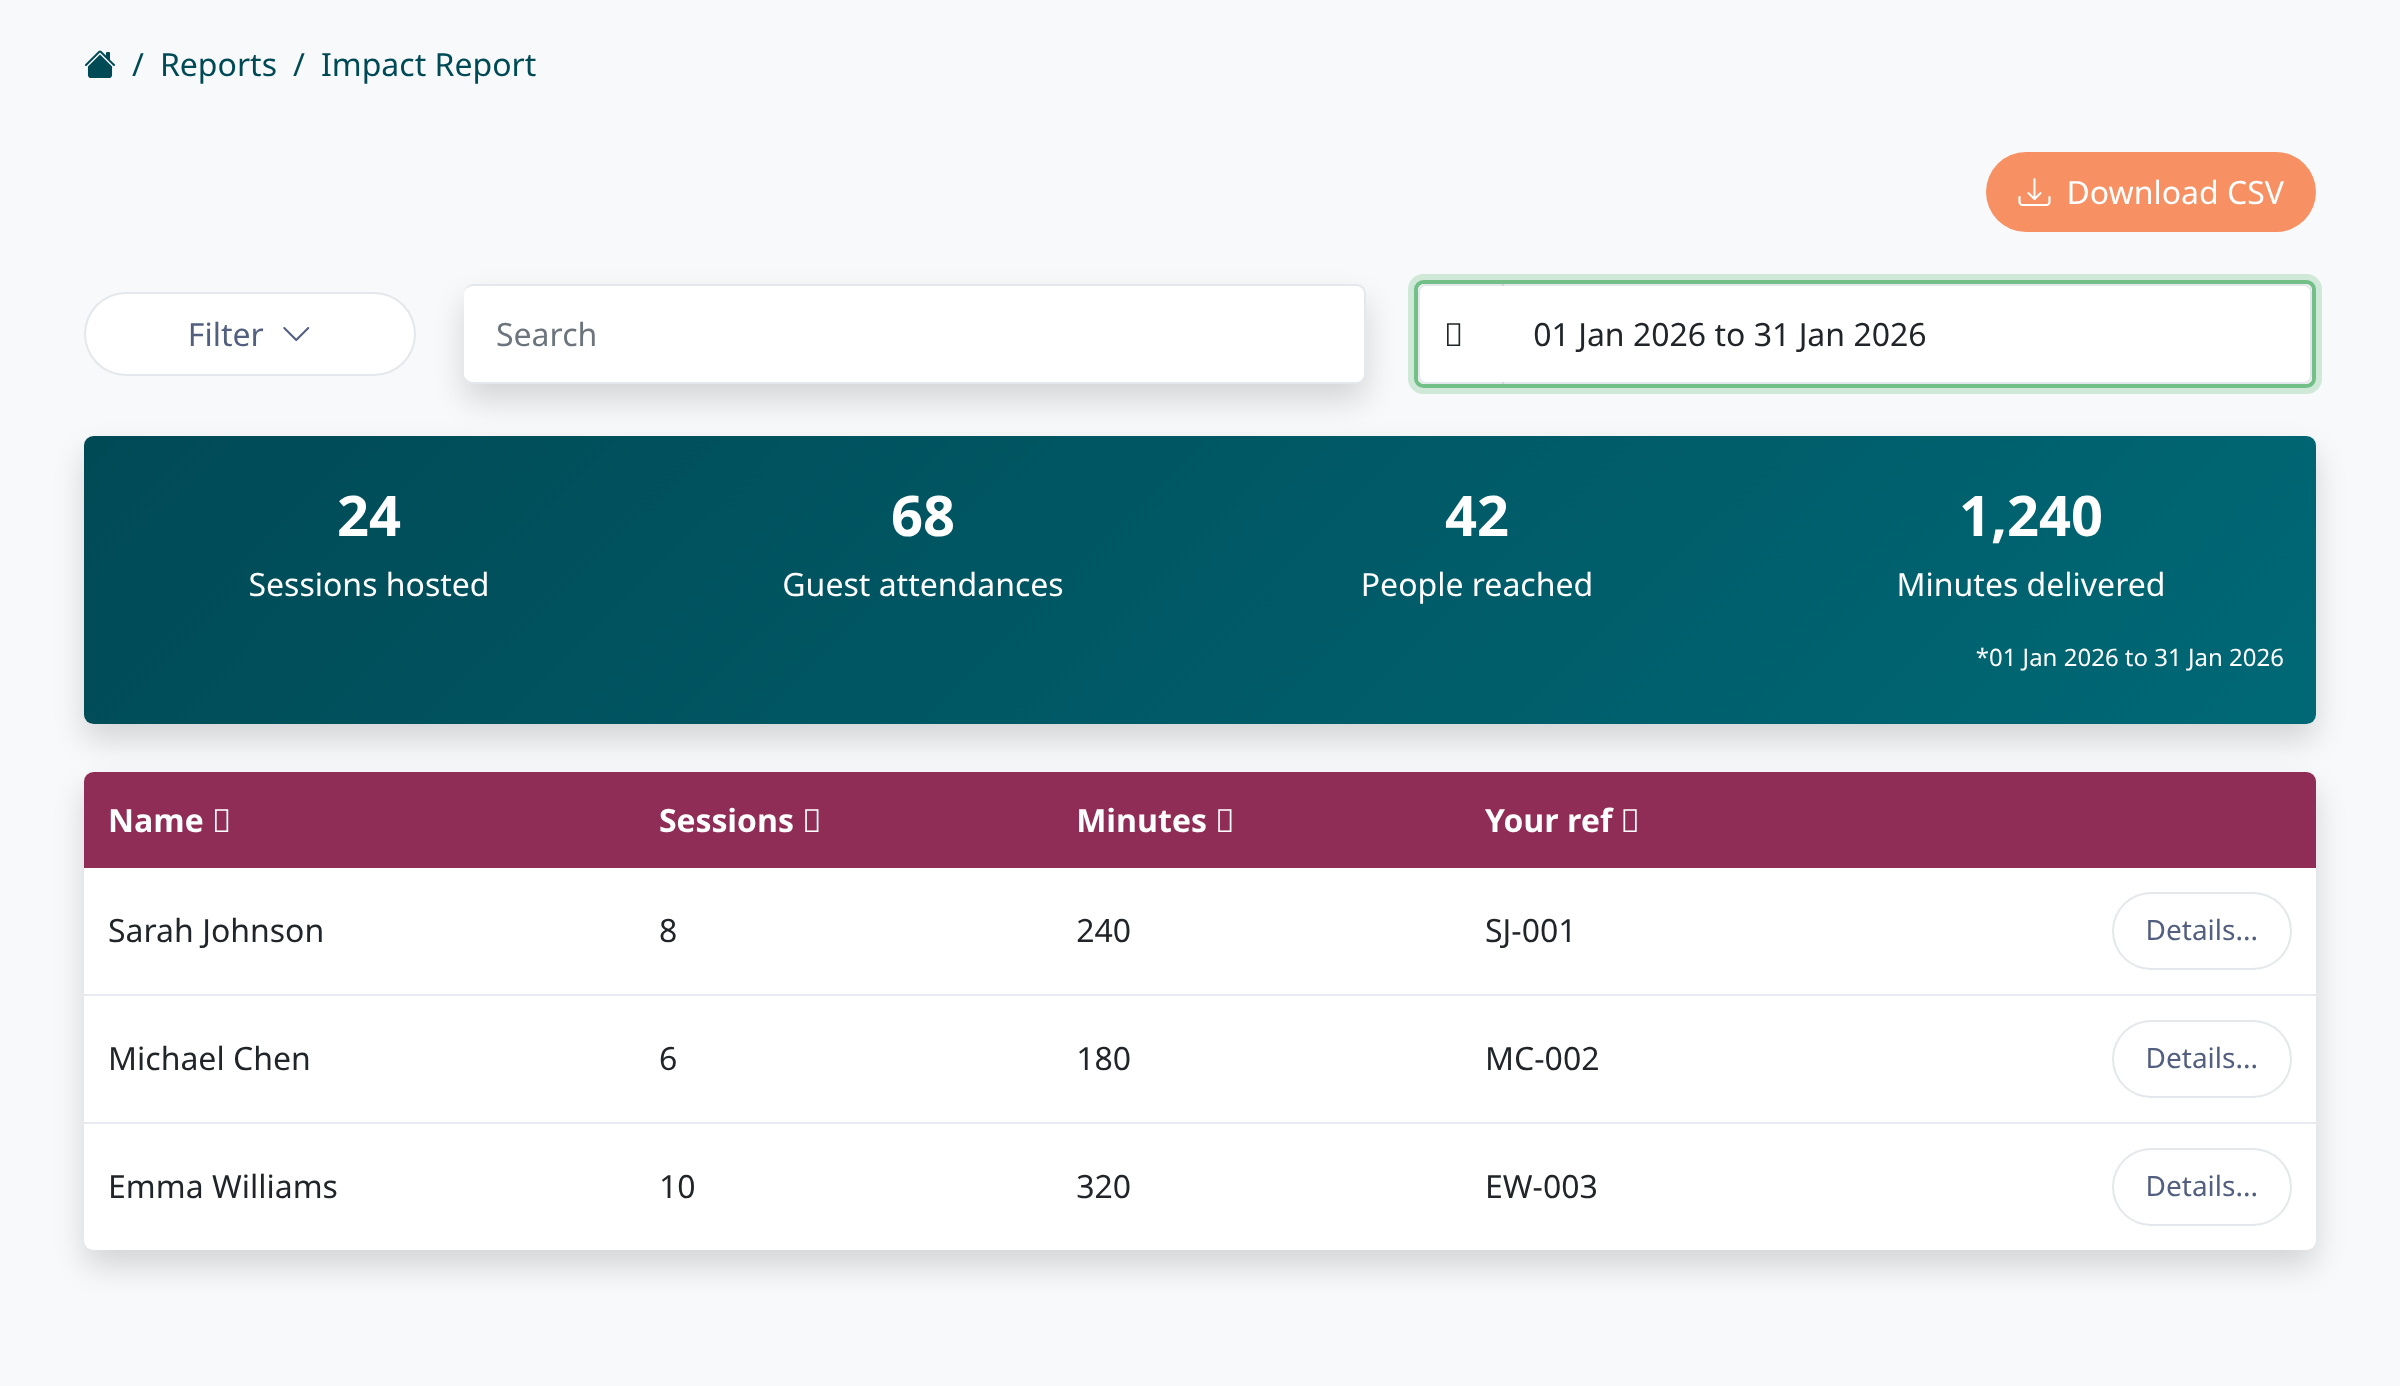This screenshot has width=2400, height=1386.
Task: Go to Home via breadcrumb house icon
Action: (x=100, y=65)
